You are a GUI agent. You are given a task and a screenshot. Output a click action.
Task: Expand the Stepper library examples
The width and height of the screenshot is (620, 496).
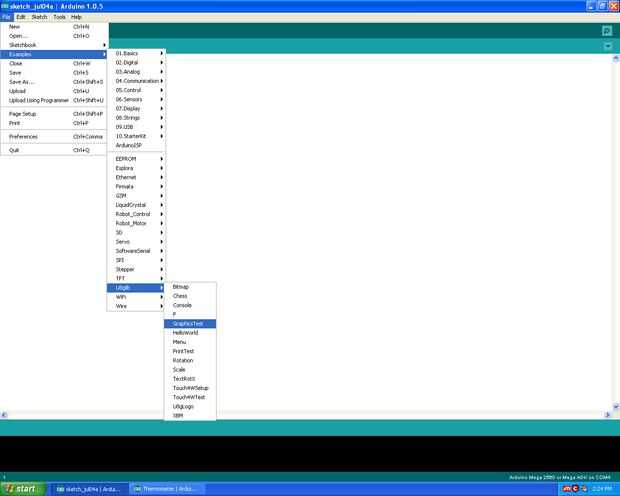point(136,269)
